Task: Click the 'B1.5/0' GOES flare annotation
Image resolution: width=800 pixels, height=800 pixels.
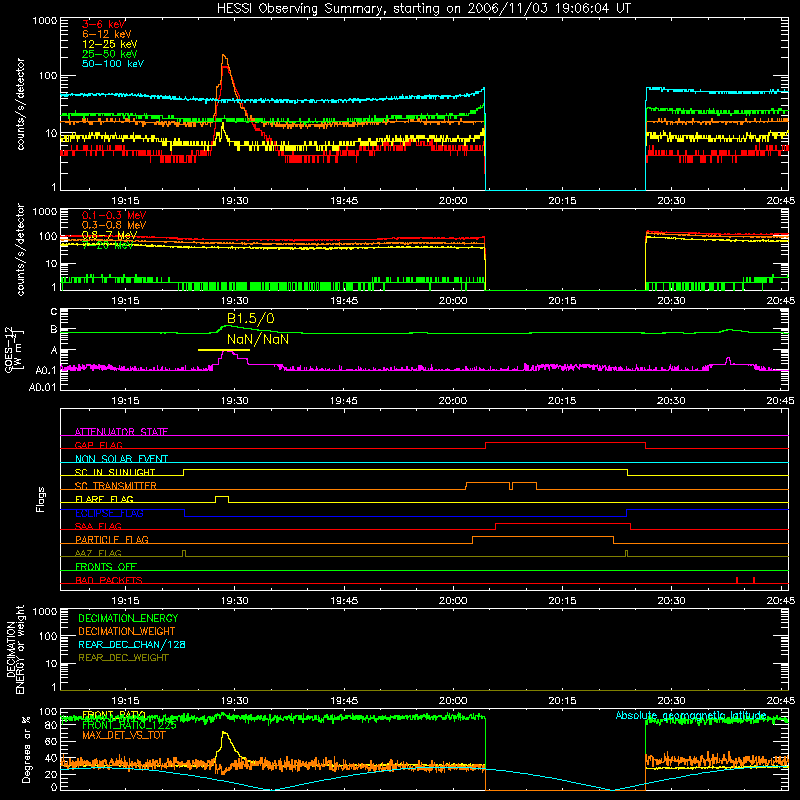Action: (251, 319)
